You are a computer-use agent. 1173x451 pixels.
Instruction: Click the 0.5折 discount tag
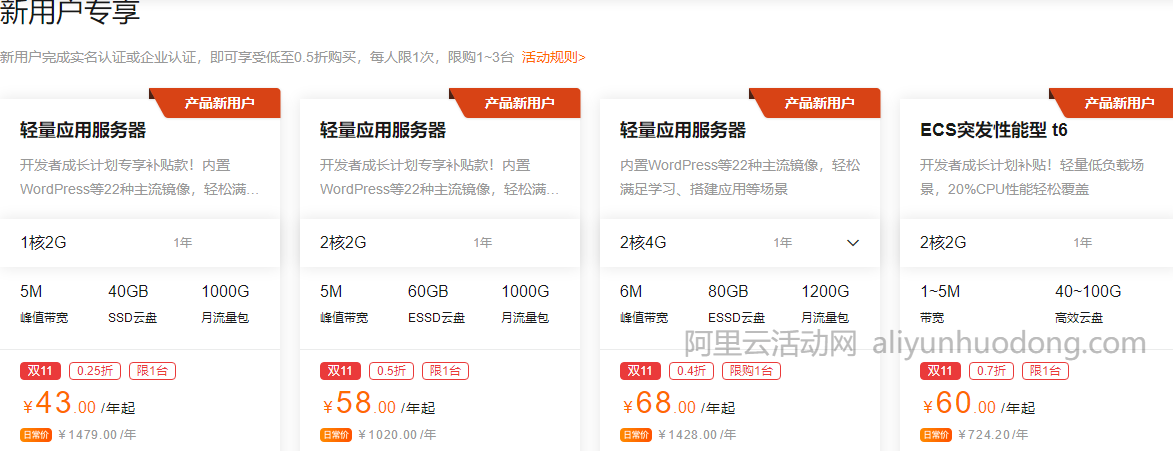click(392, 370)
